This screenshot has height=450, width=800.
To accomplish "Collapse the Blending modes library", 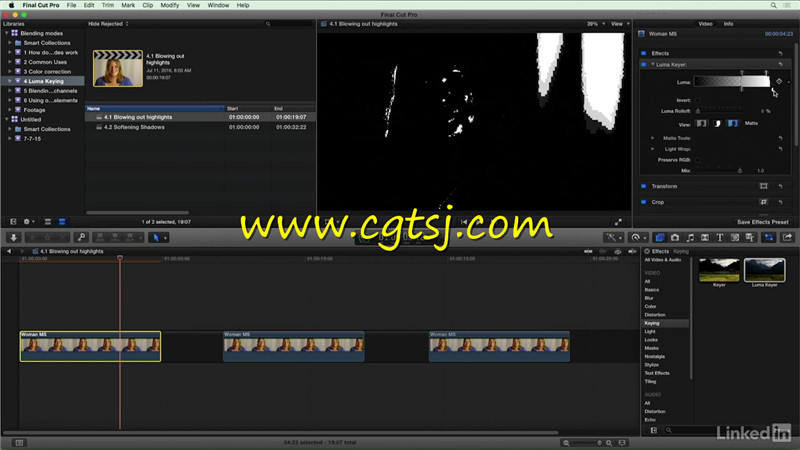I will click(7, 33).
